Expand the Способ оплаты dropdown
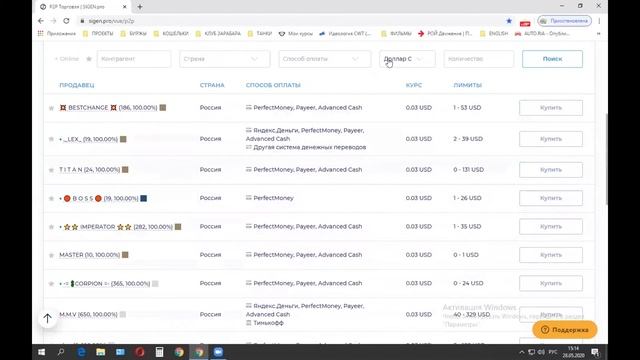This screenshot has height=360, width=640. [325, 59]
